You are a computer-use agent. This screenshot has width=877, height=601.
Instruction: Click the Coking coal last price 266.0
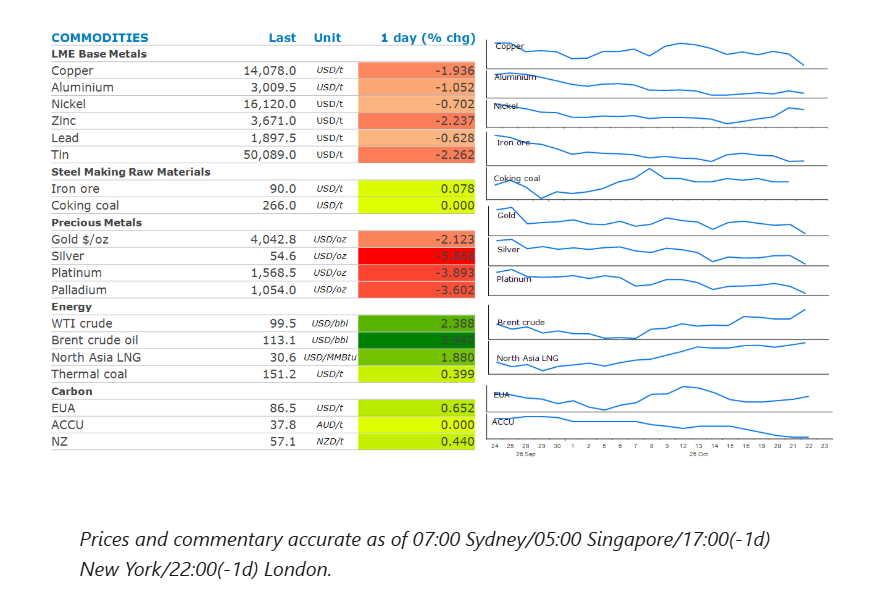coord(279,205)
